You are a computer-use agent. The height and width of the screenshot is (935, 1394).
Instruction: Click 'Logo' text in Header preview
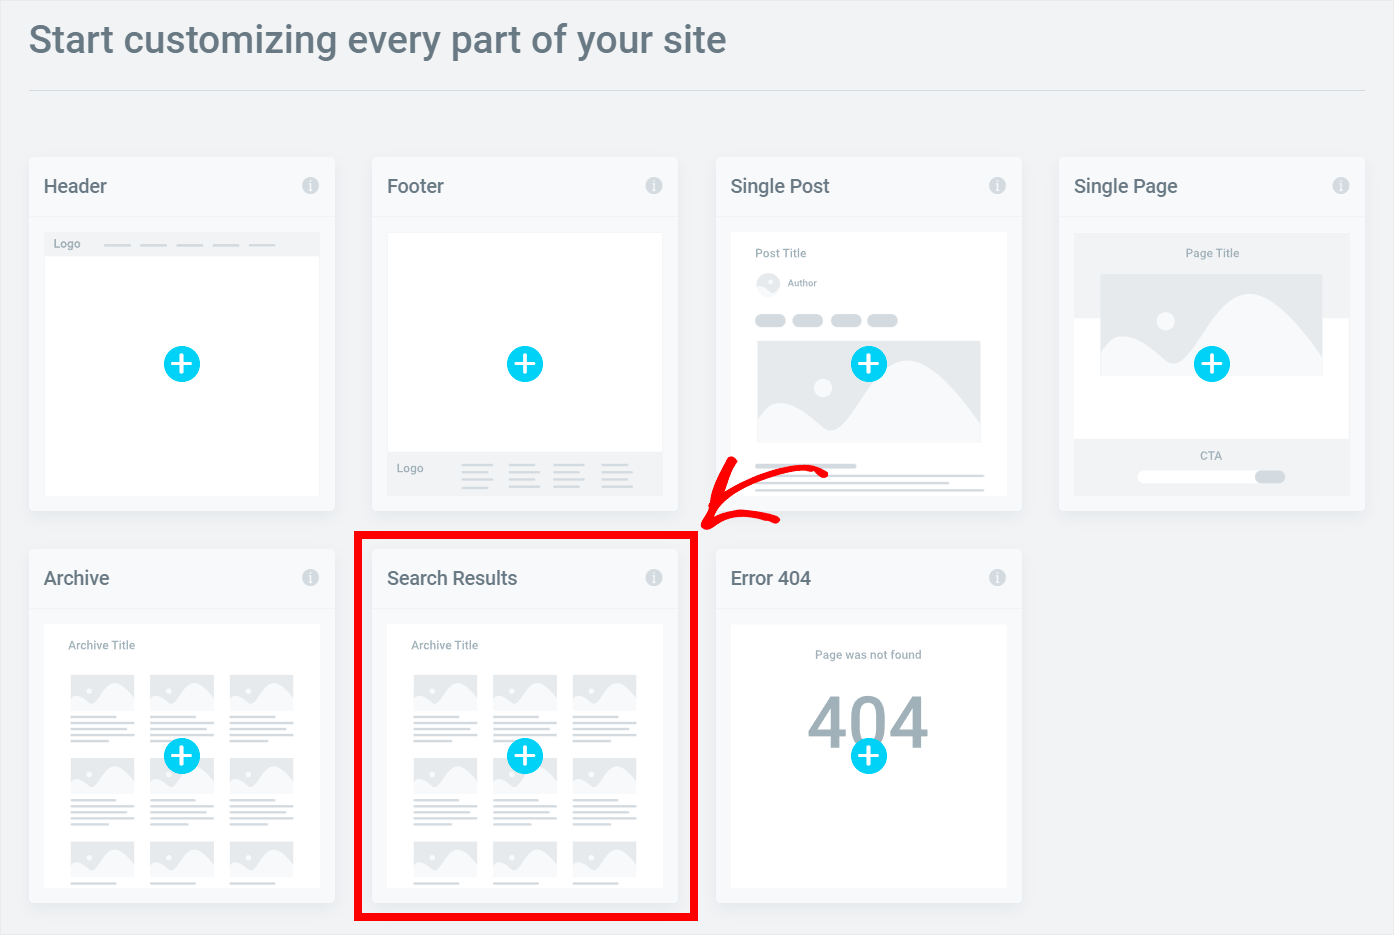pos(67,244)
